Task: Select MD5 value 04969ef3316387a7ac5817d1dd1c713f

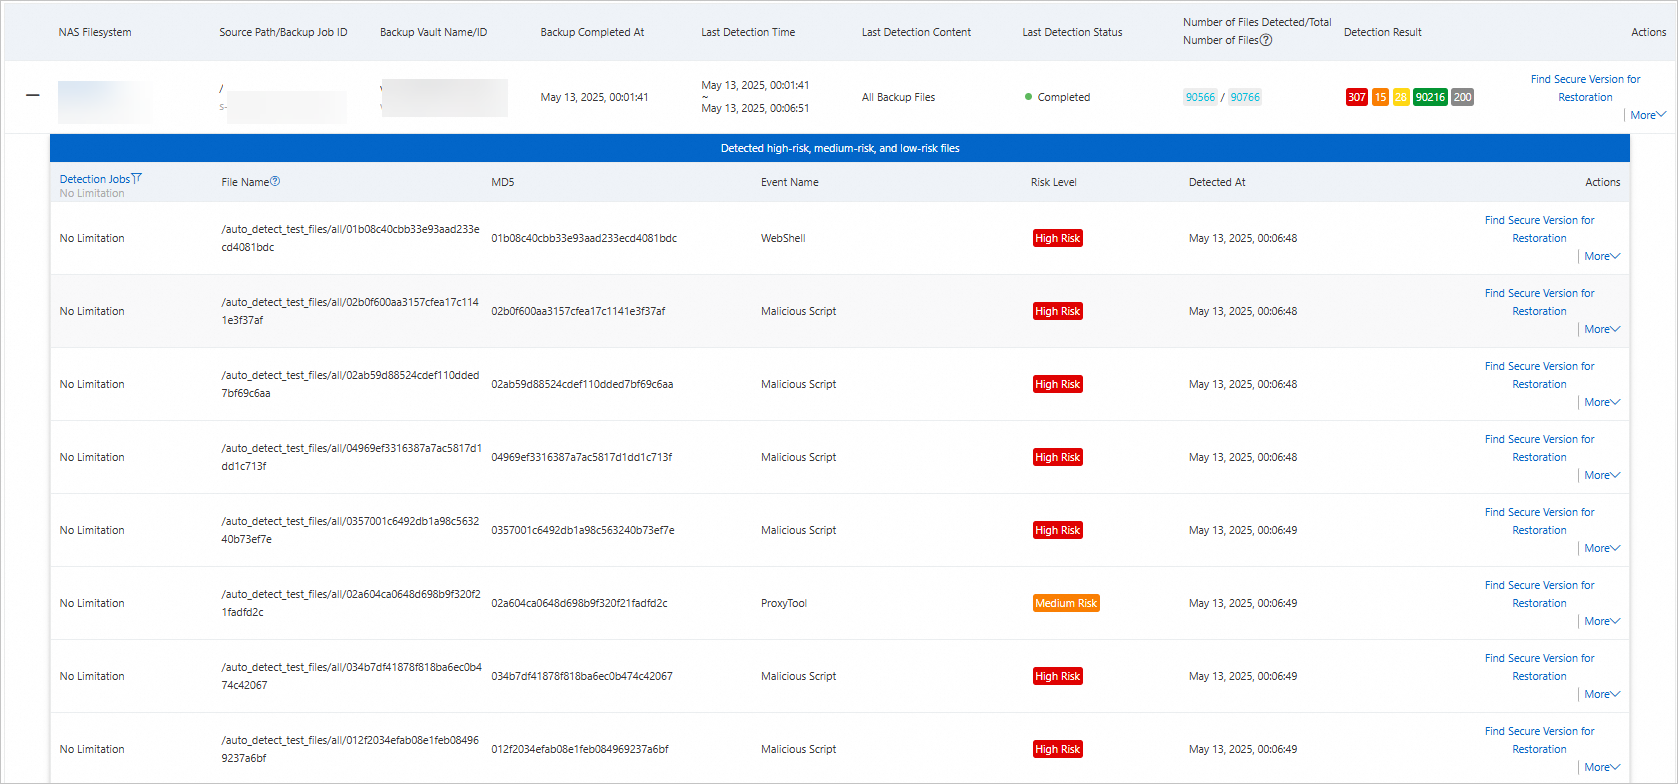Action: (x=582, y=457)
